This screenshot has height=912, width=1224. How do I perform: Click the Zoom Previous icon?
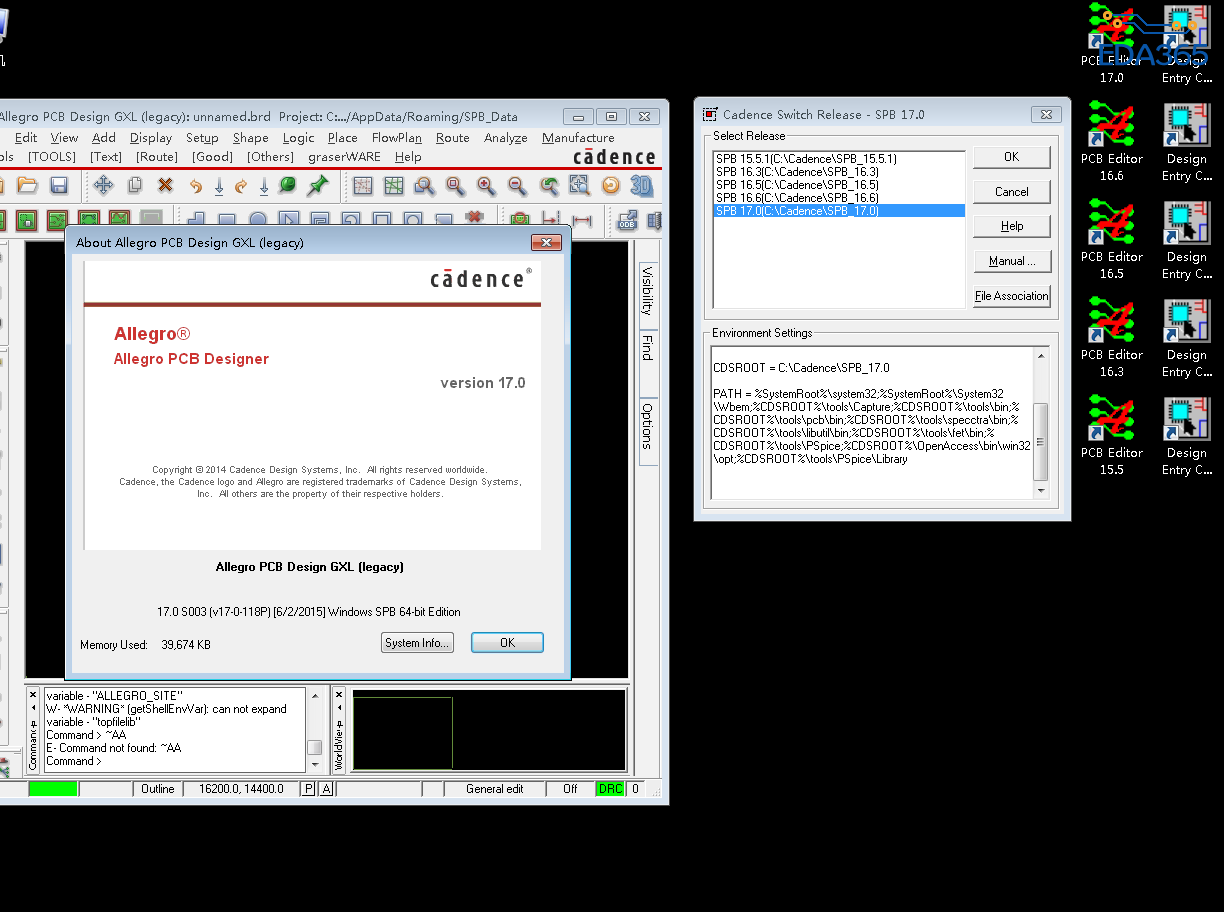pyautogui.click(x=549, y=185)
